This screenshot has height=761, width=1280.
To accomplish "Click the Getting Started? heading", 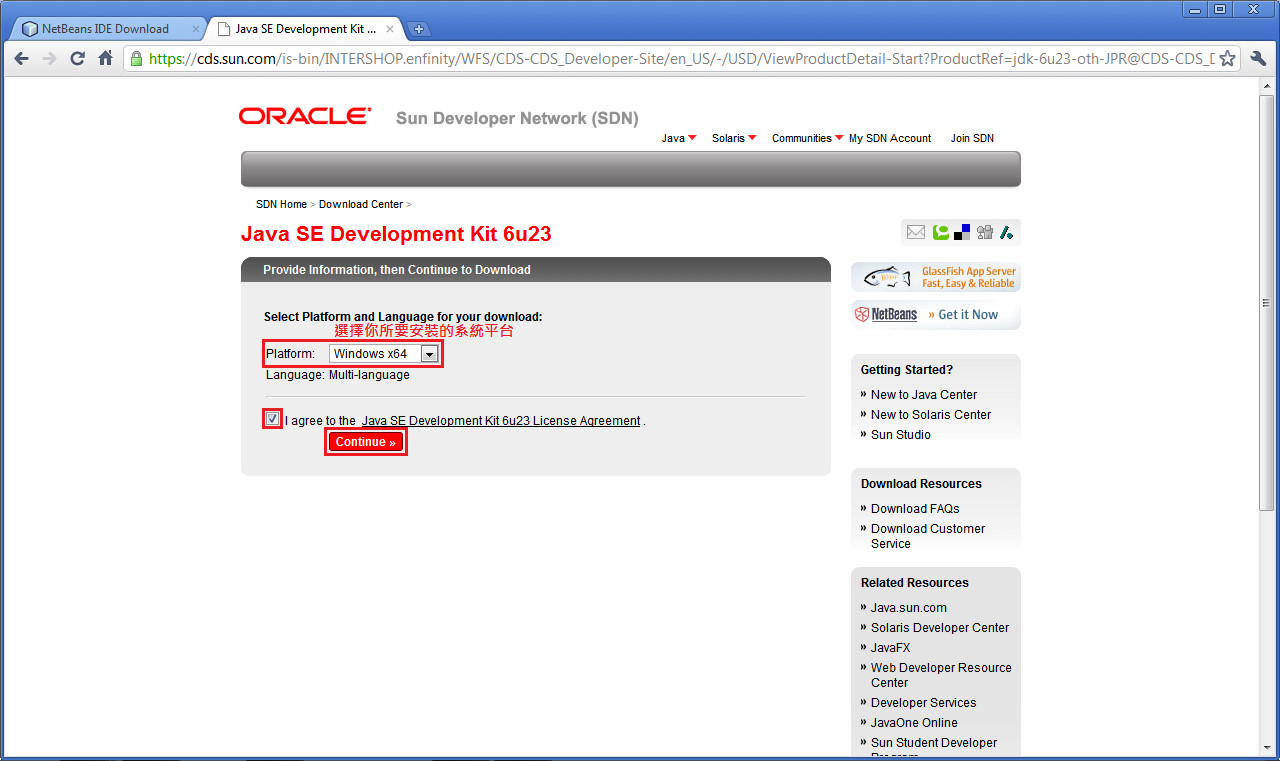I will [907, 370].
